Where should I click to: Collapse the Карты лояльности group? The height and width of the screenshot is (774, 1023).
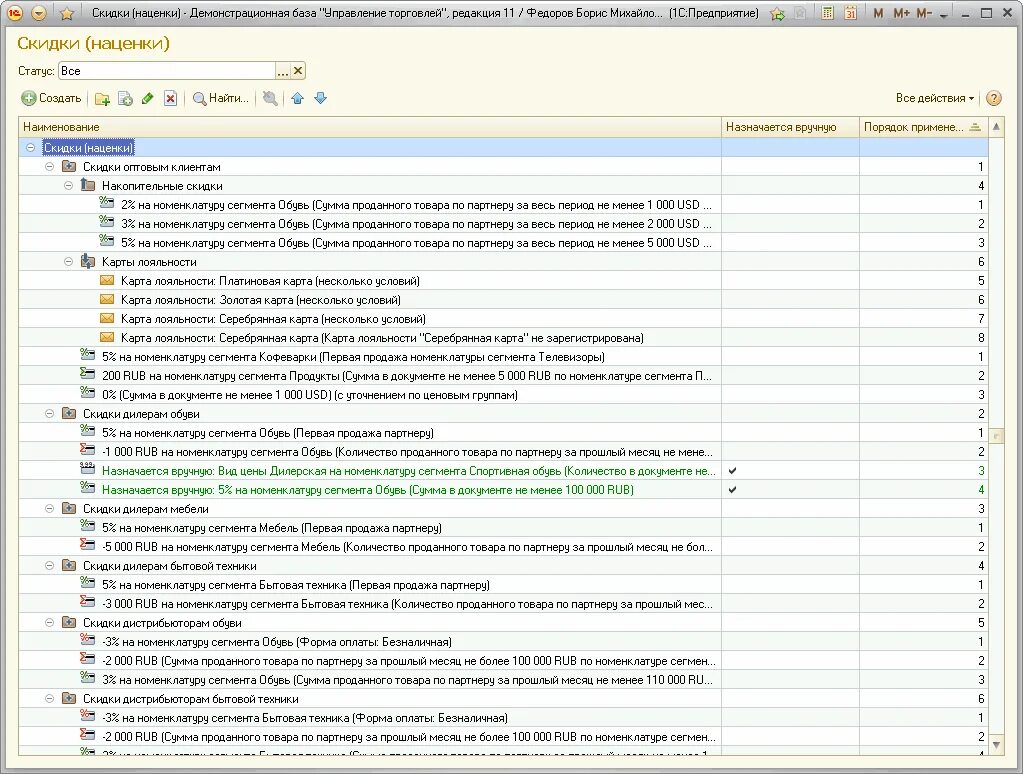(x=68, y=262)
